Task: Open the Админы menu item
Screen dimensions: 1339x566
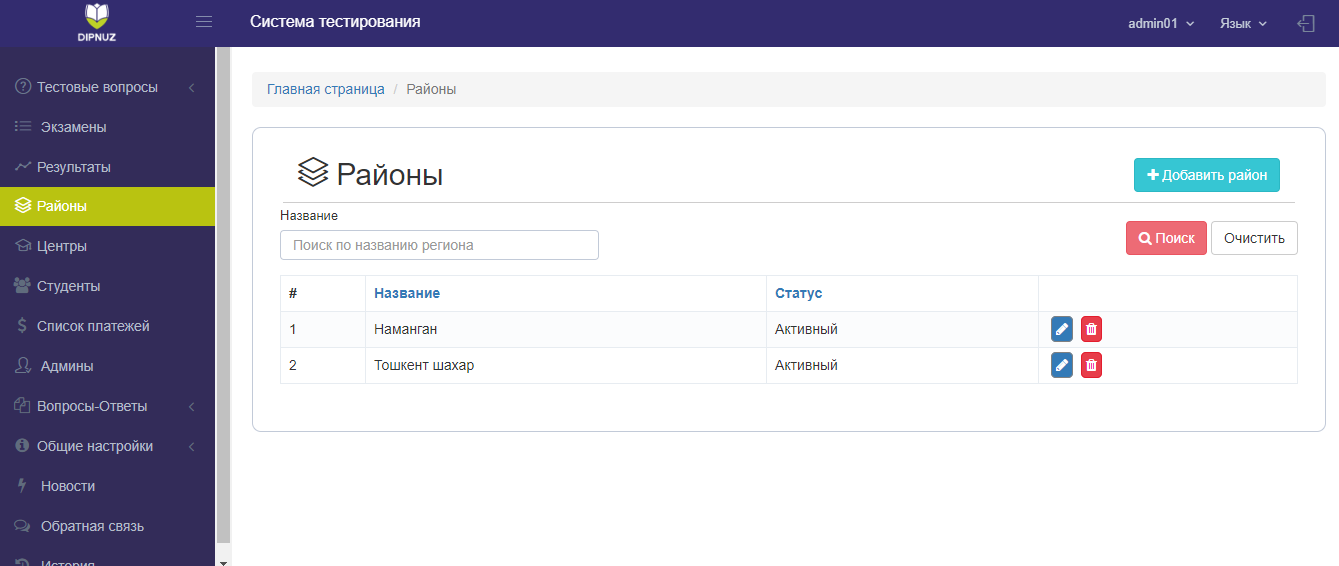Action: pyautogui.click(x=107, y=366)
